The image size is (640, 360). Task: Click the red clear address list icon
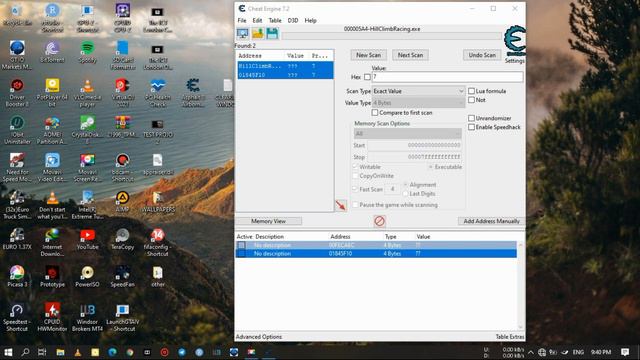tap(379, 221)
